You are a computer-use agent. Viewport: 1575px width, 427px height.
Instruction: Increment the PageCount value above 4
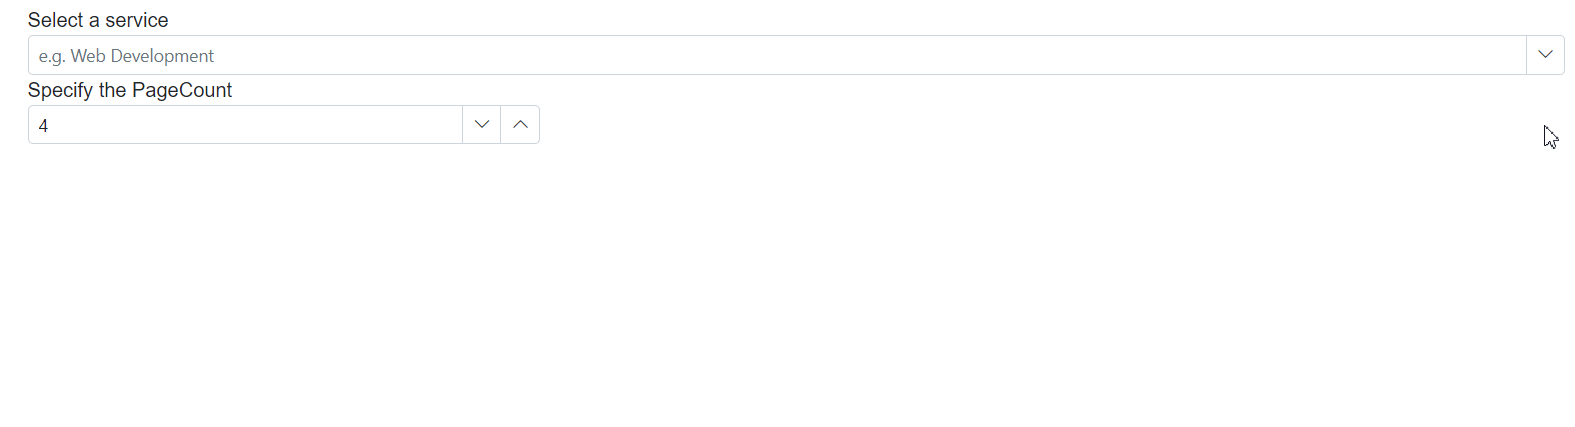tap(520, 125)
